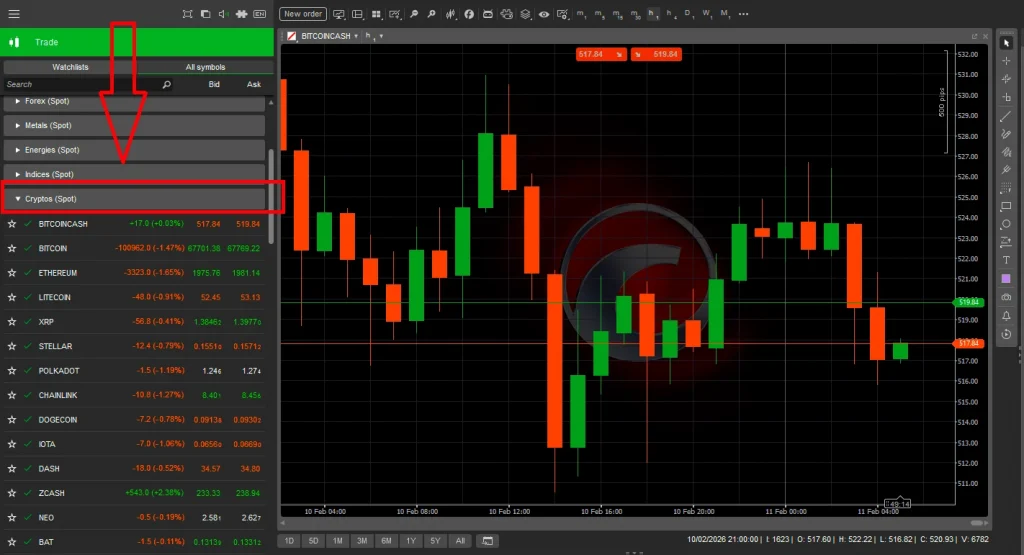The height and width of the screenshot is (555, 1024).
Task: Select the cursor pointer tool
Action: [x=1006, y=43]
